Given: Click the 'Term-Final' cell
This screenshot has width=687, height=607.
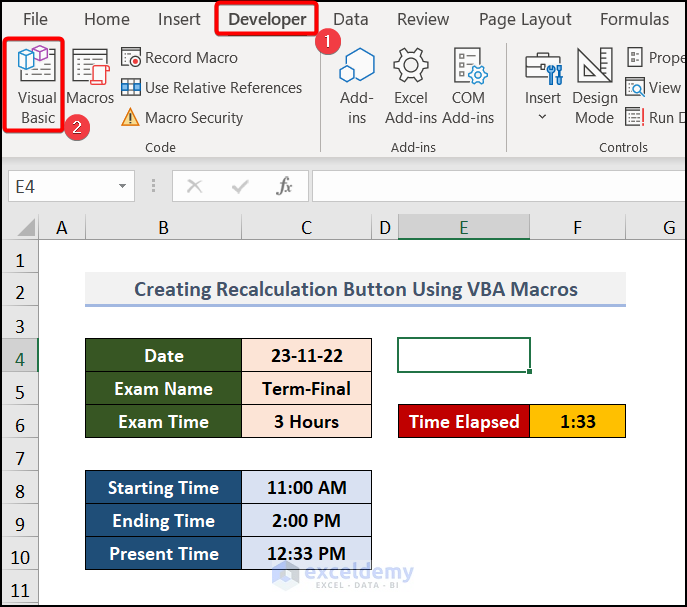Looking at the screenshot, I should click(306, 388).
